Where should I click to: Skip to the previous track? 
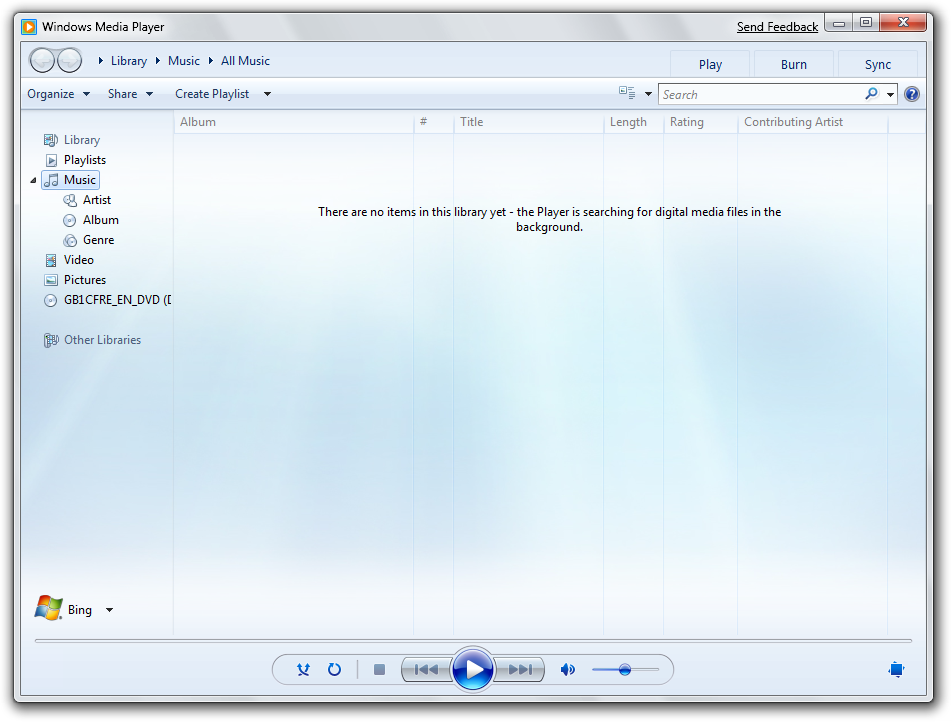coord(426,670)
